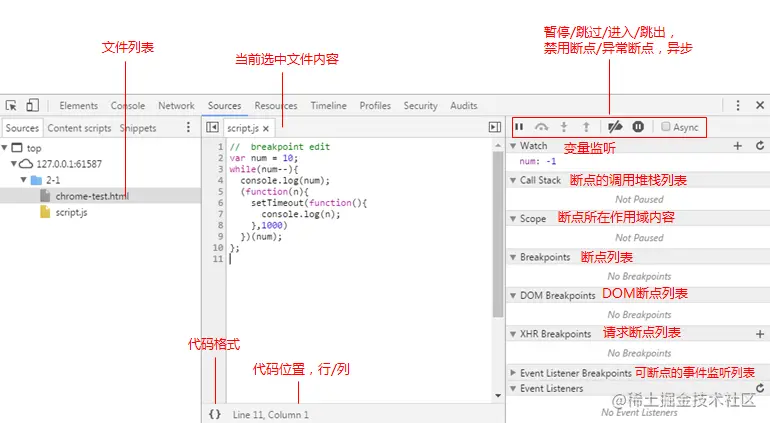Open the Audits panel

[464, 106]
